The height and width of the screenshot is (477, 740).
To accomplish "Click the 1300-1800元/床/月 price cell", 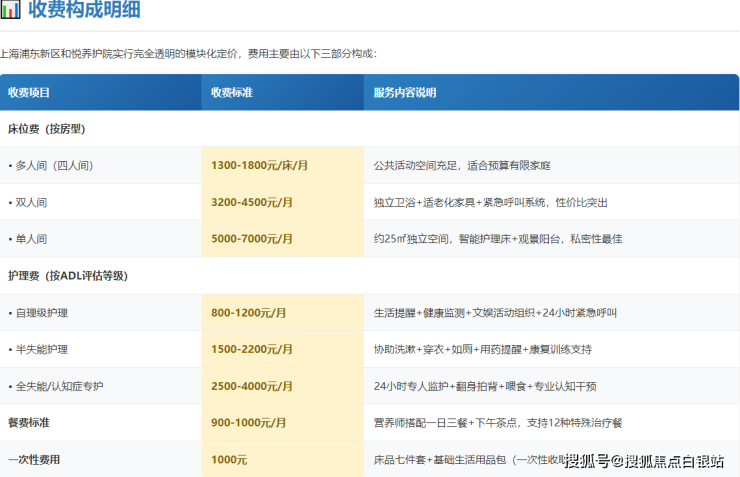I will 259,165.
